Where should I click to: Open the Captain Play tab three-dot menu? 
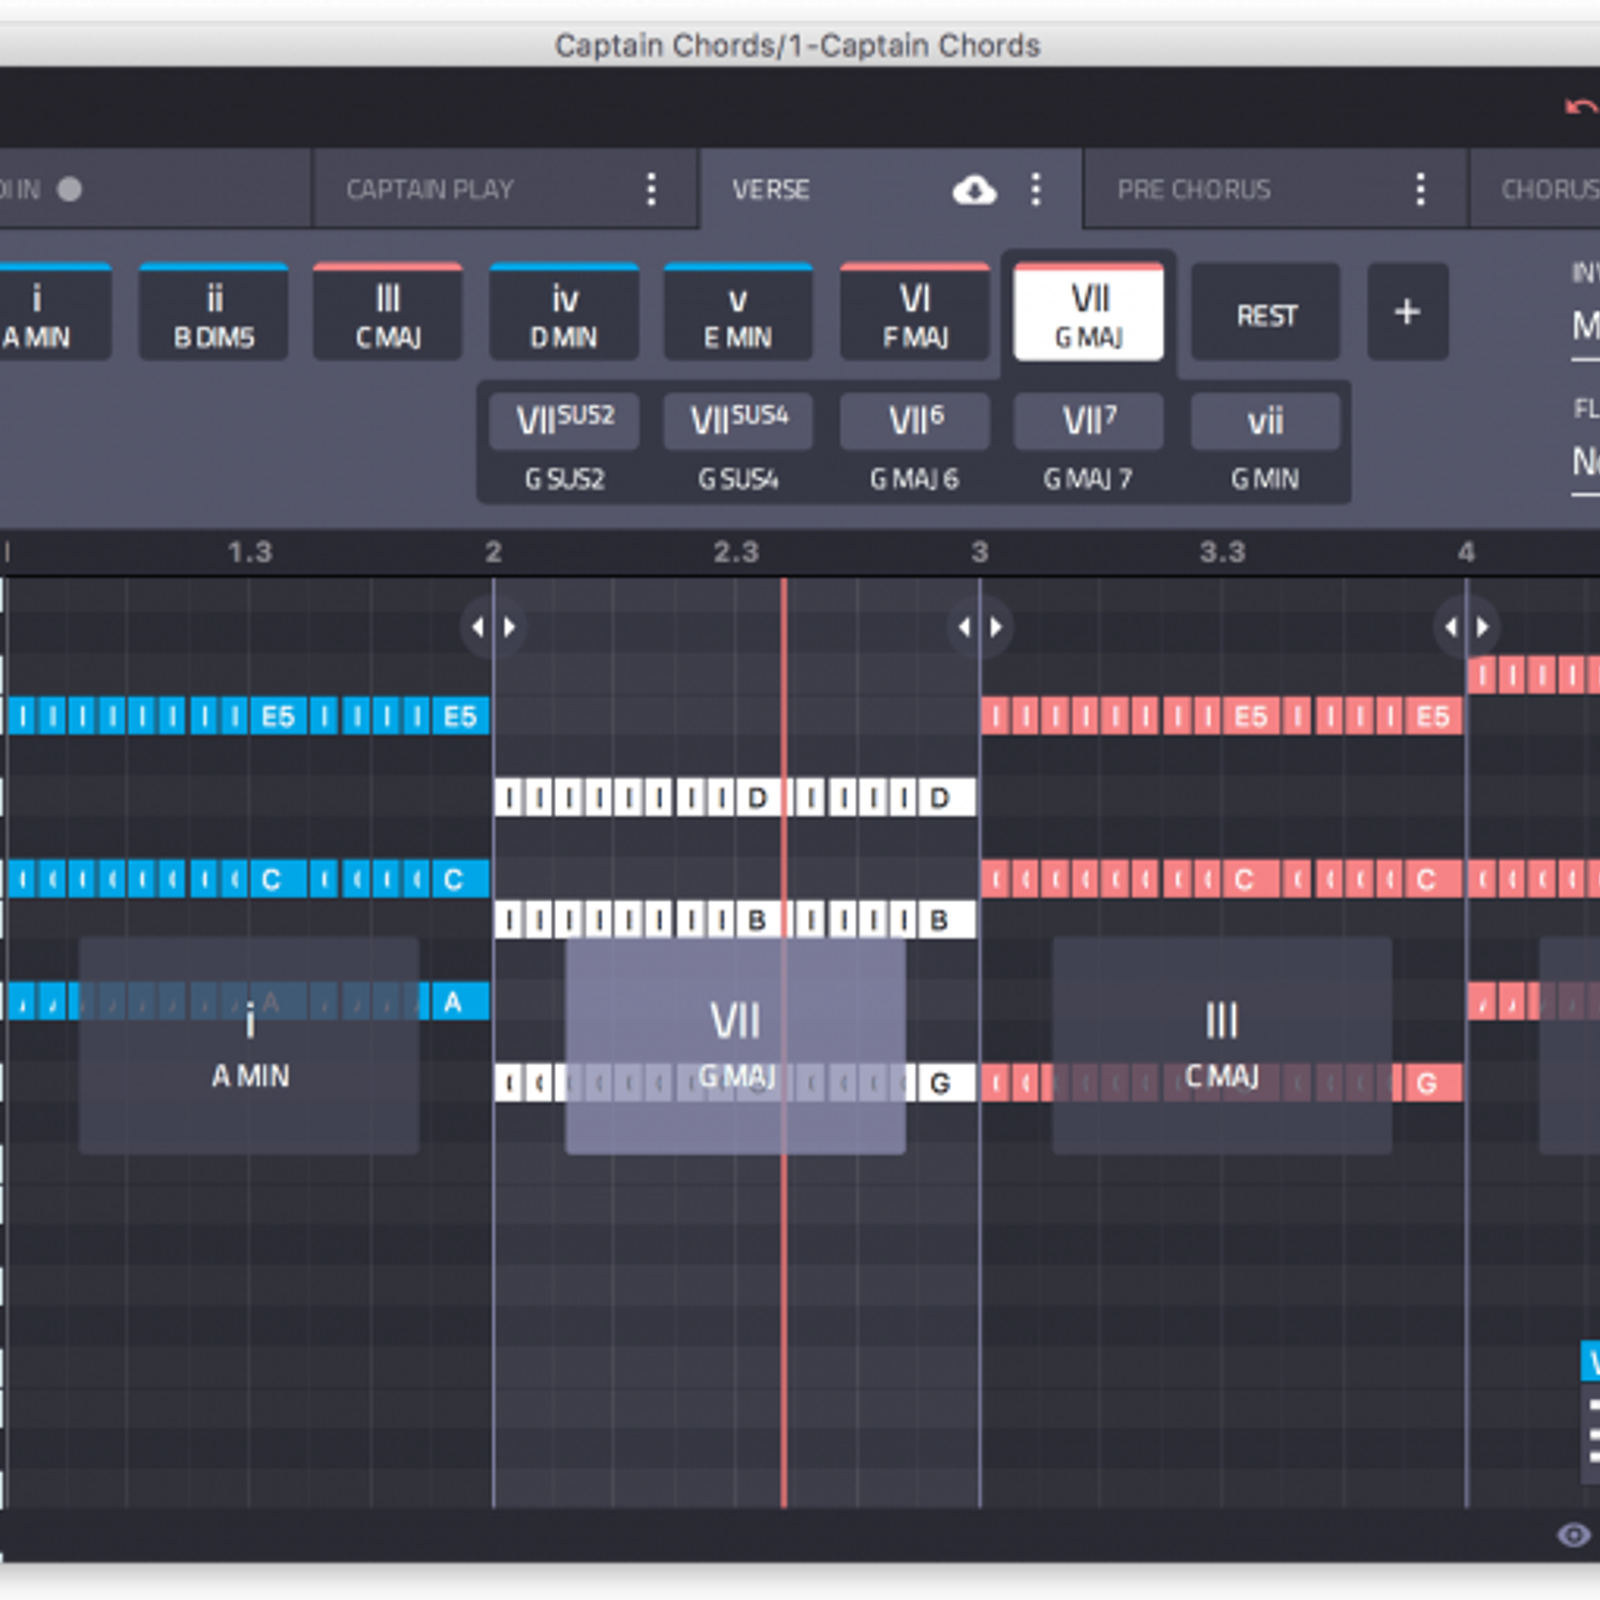point(651,189)
